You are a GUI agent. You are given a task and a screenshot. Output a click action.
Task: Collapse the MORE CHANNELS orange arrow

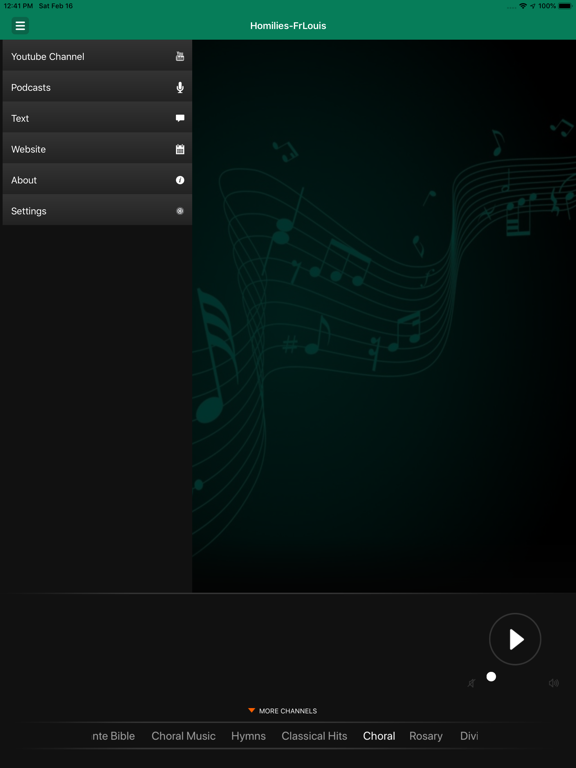[251, 710]
